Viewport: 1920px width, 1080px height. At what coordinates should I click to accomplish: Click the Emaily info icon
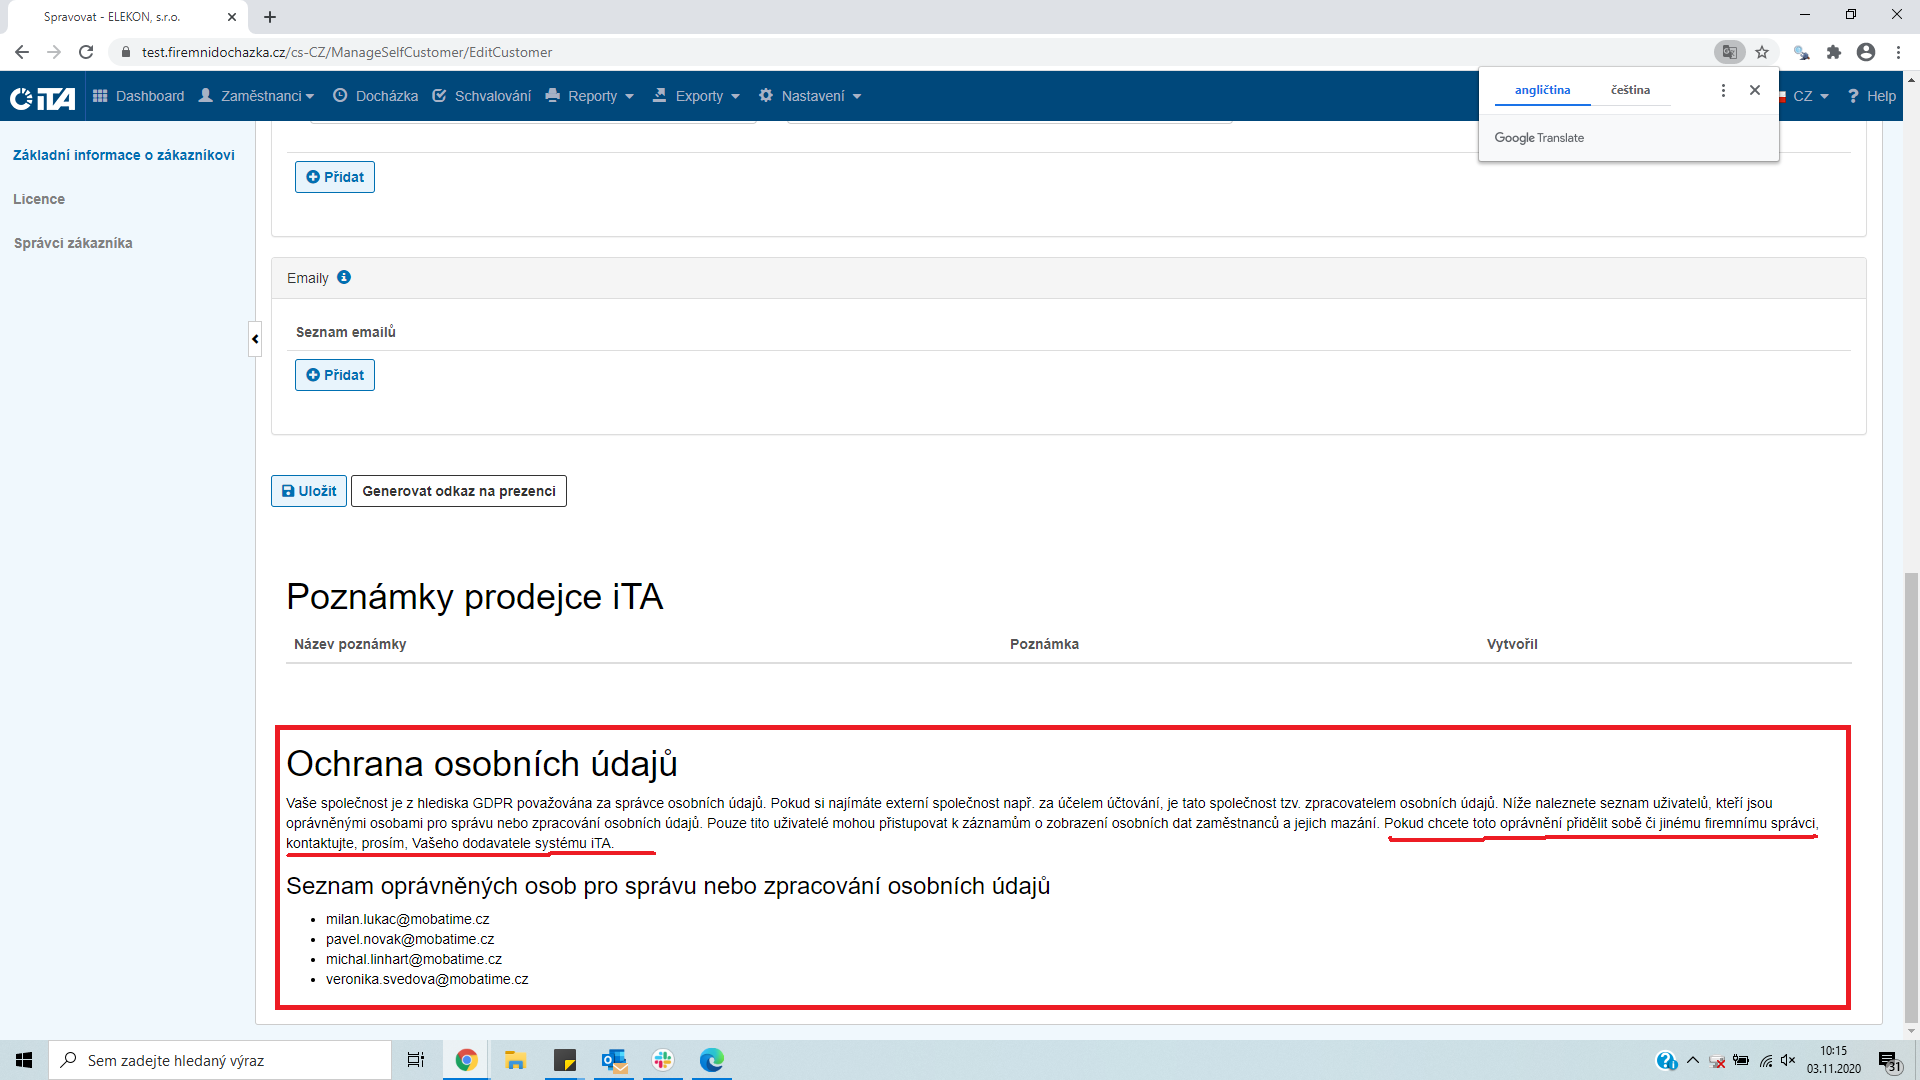(344, 278)
